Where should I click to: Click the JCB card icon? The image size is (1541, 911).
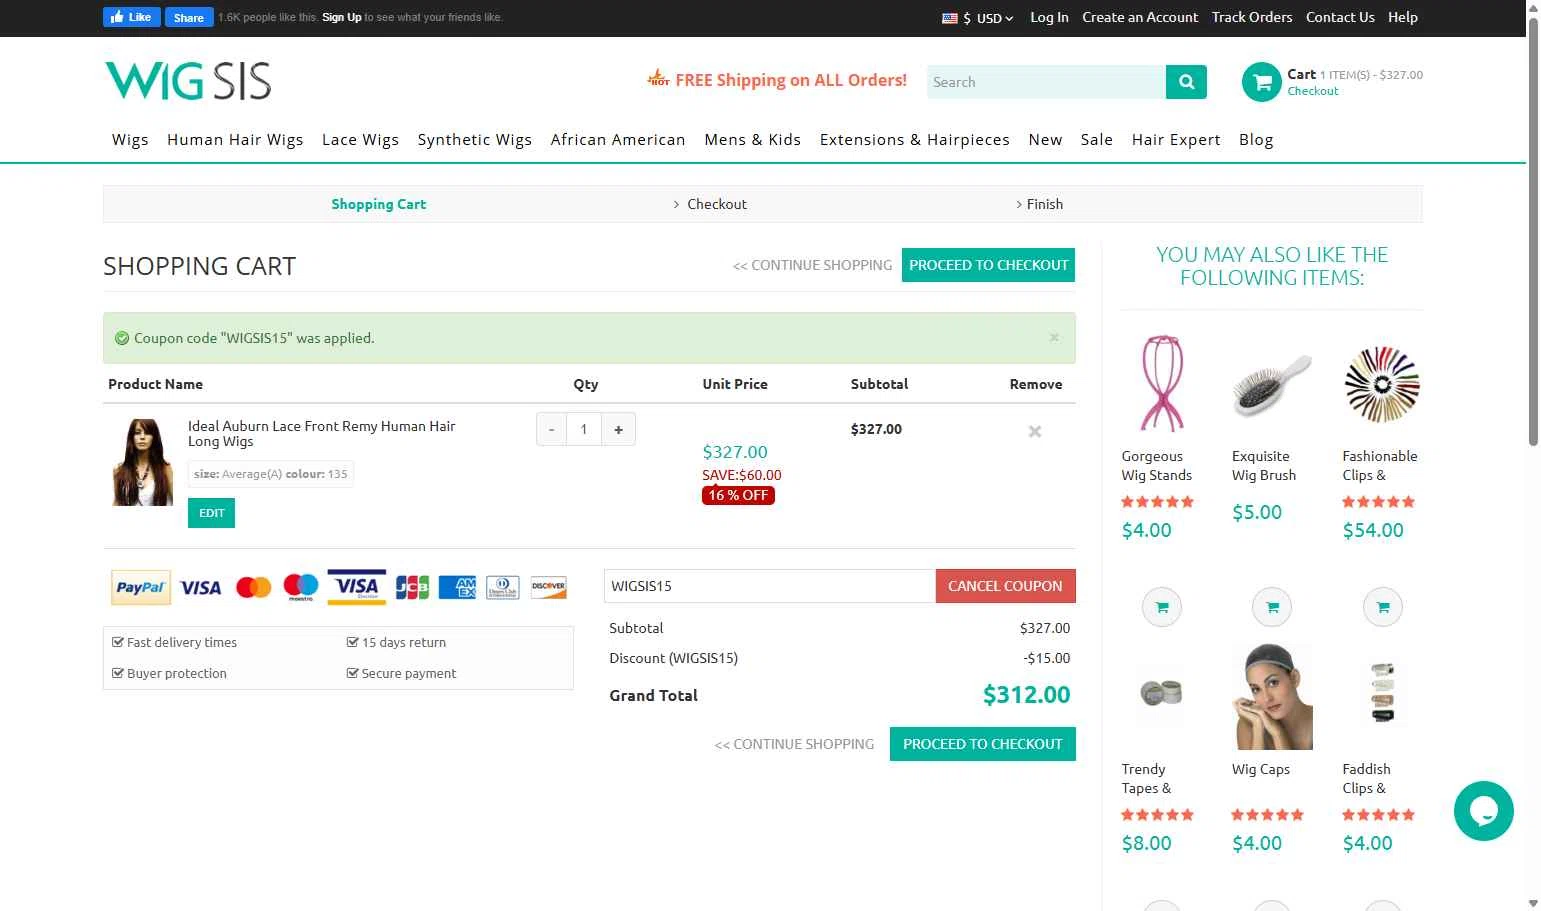click(412, 588)
